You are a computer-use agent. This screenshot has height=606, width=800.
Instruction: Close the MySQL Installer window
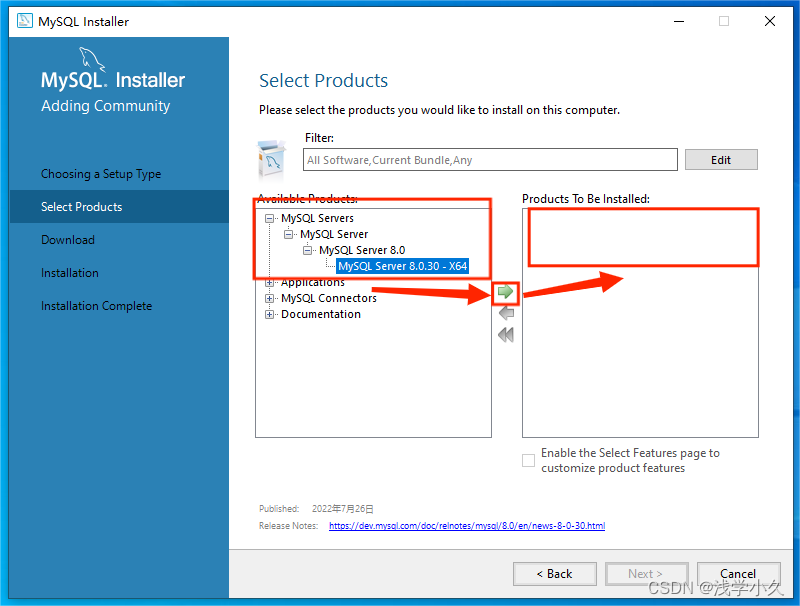770,21
